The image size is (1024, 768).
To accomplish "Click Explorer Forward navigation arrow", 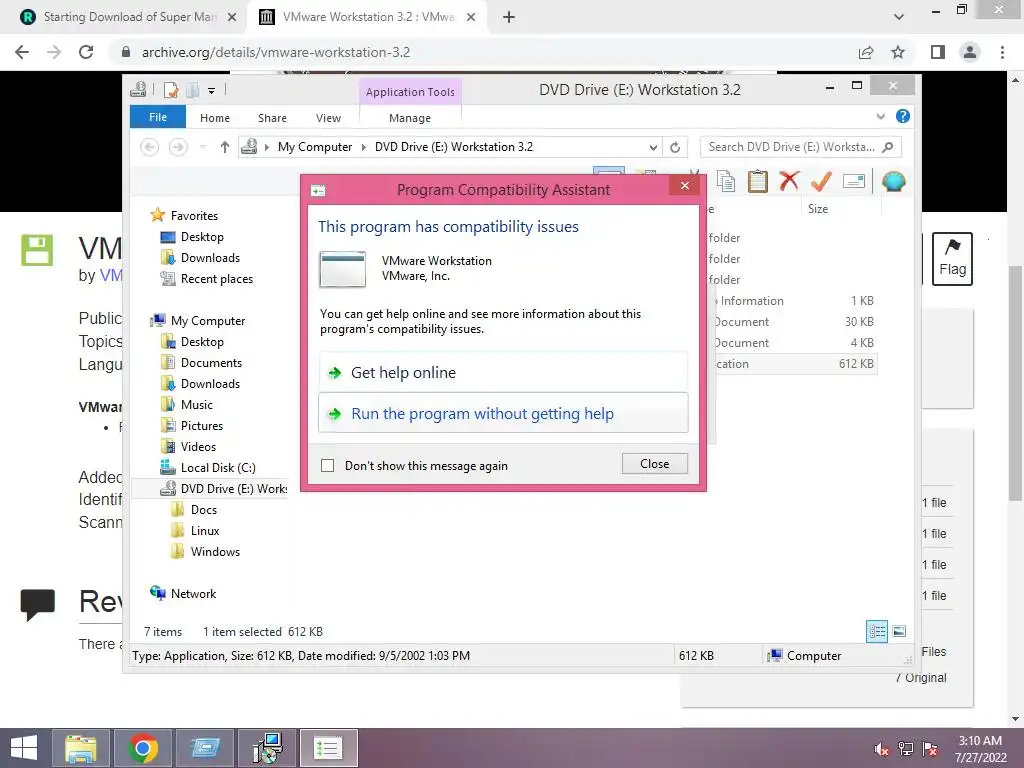I will [x=178, y=147].
